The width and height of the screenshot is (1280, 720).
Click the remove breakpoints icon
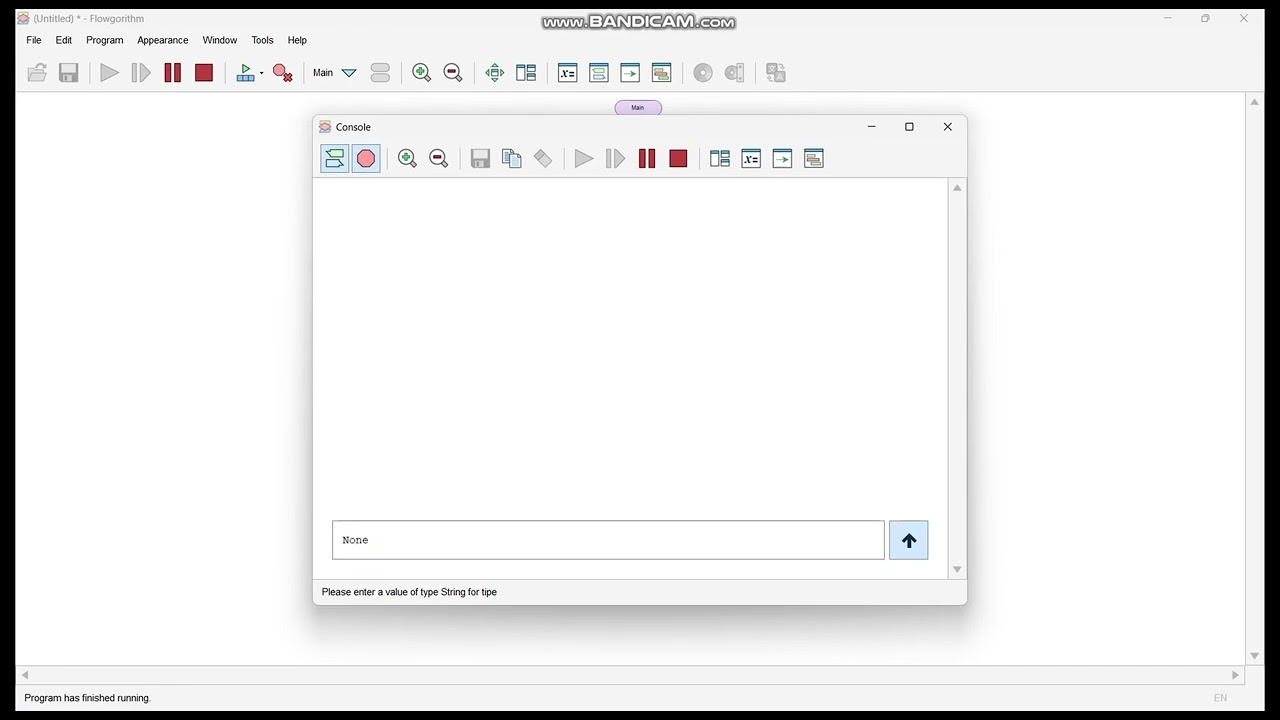283,72
